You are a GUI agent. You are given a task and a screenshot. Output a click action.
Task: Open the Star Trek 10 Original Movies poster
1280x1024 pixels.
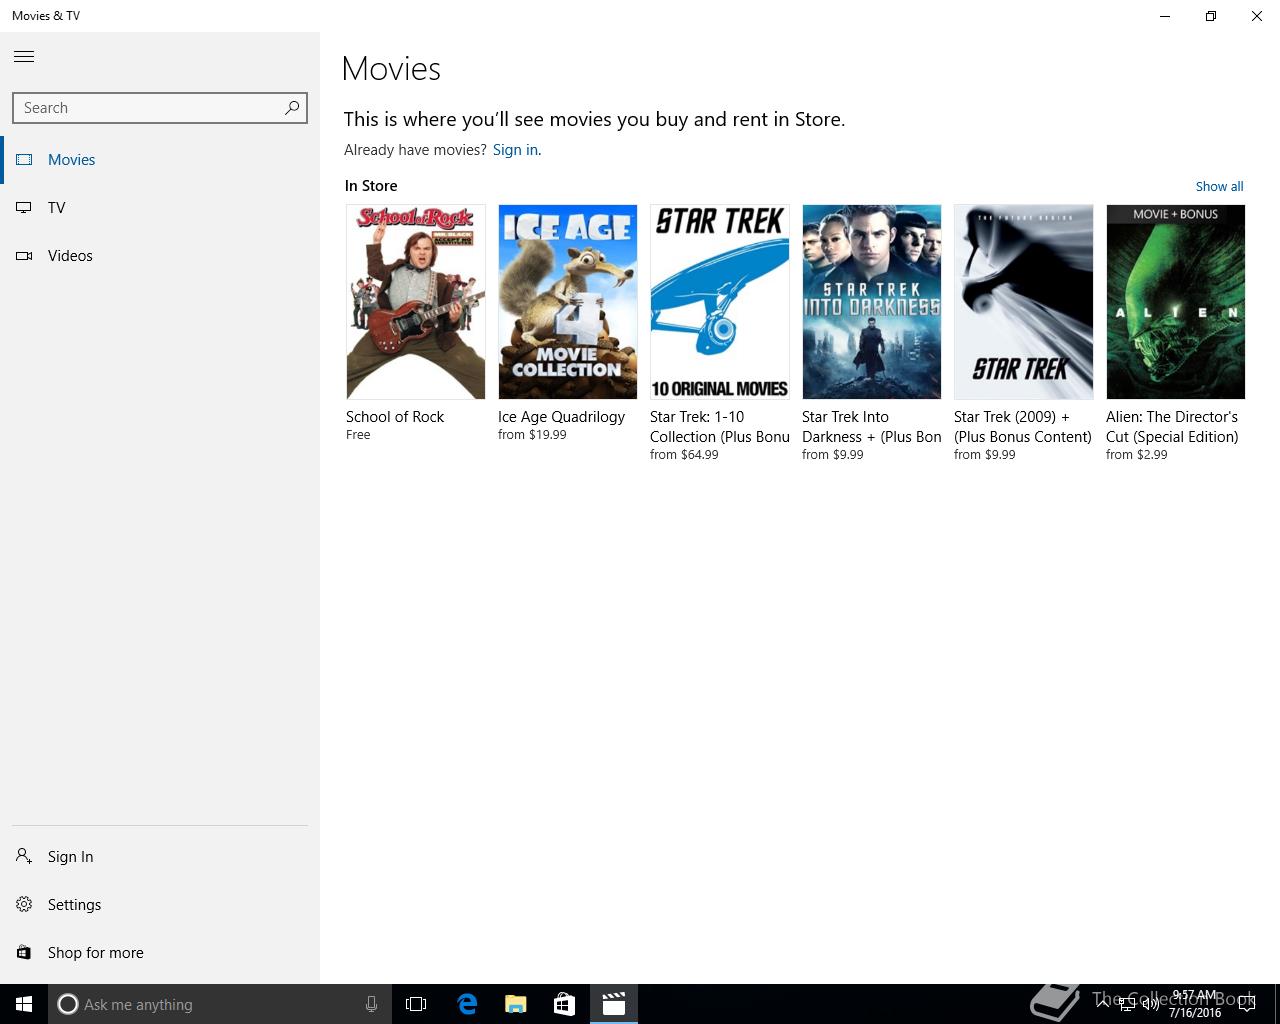click(720, 302)
